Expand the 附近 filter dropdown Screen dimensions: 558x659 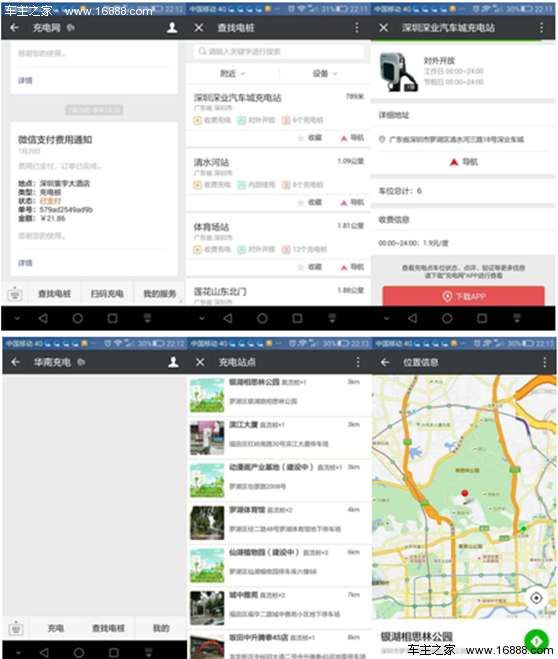point(232,74)
